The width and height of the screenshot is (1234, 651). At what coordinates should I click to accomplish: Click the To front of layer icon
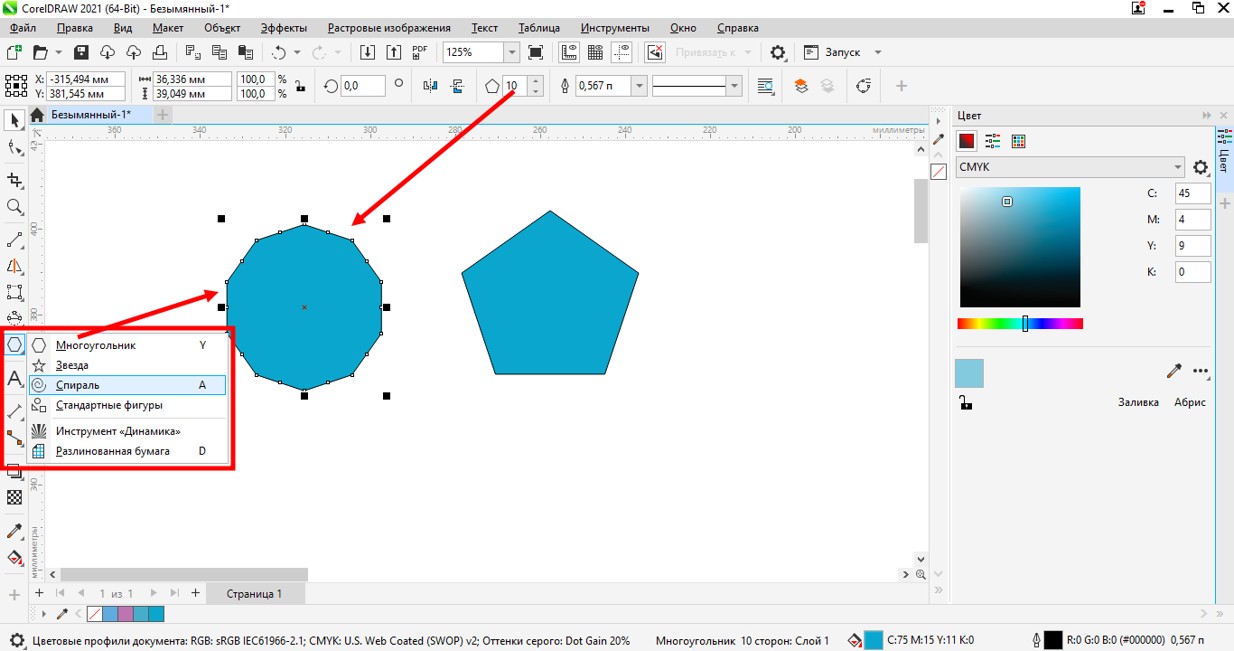pos(801,86)
